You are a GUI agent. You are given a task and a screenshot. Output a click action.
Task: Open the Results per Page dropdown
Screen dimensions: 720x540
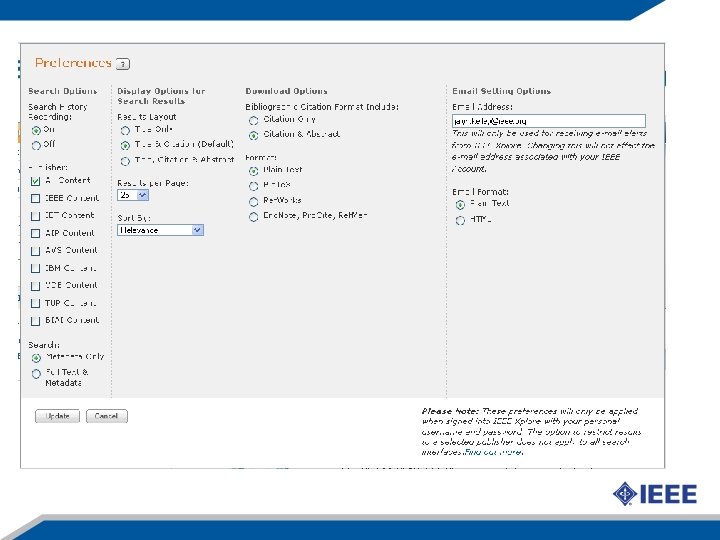click(133, 195)
